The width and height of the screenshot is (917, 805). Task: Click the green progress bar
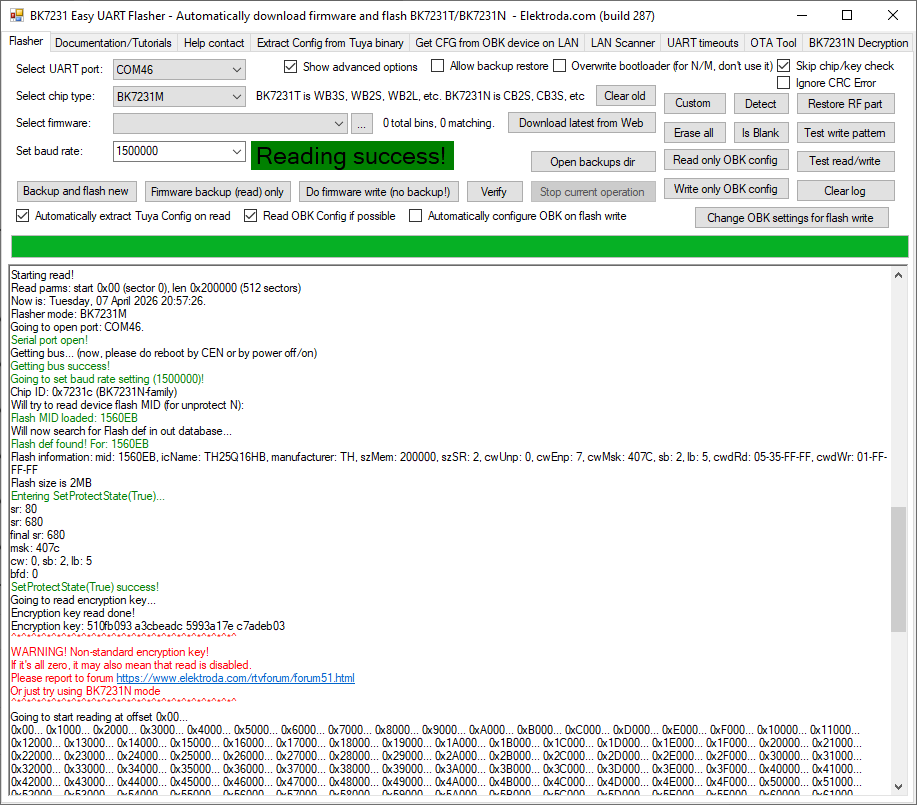460,246
